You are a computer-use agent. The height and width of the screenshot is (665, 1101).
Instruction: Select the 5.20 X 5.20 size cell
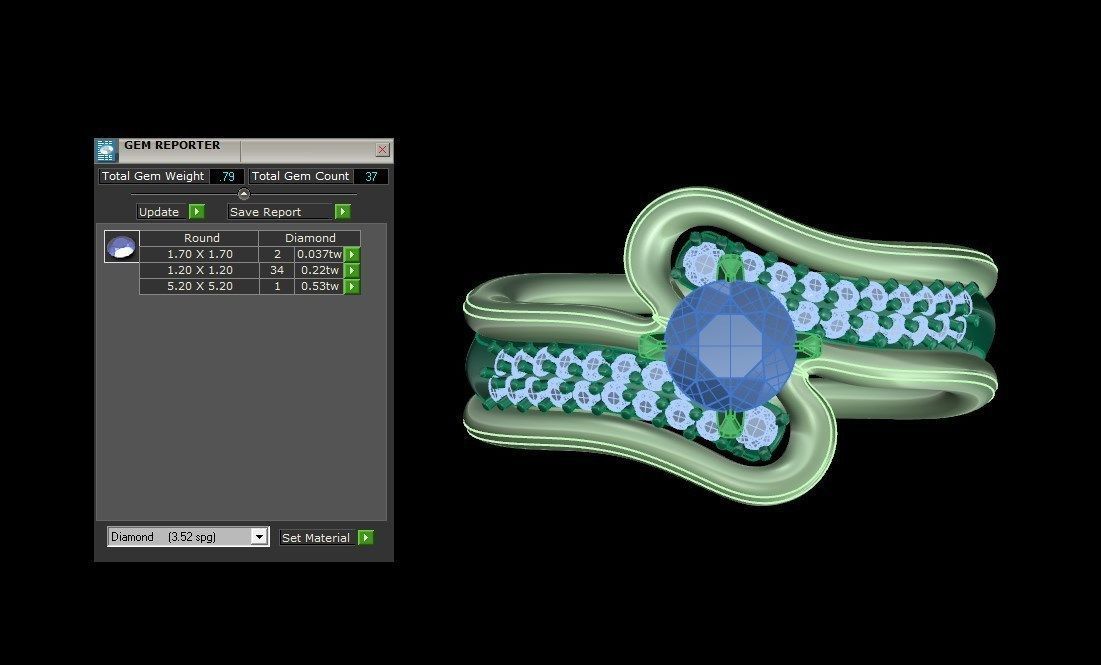click(x=199, y=287)
